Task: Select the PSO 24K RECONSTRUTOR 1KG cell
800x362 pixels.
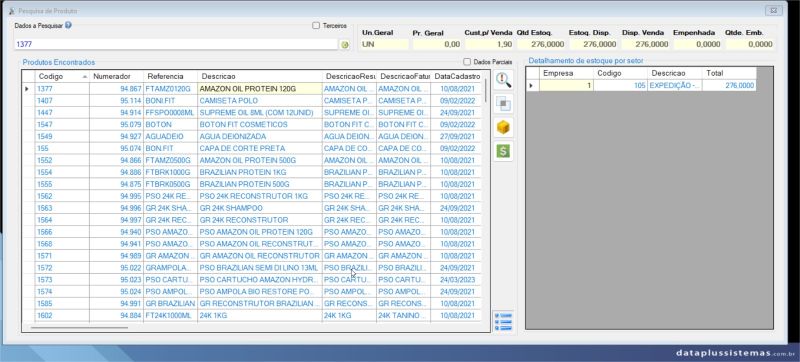Action: 260,196
